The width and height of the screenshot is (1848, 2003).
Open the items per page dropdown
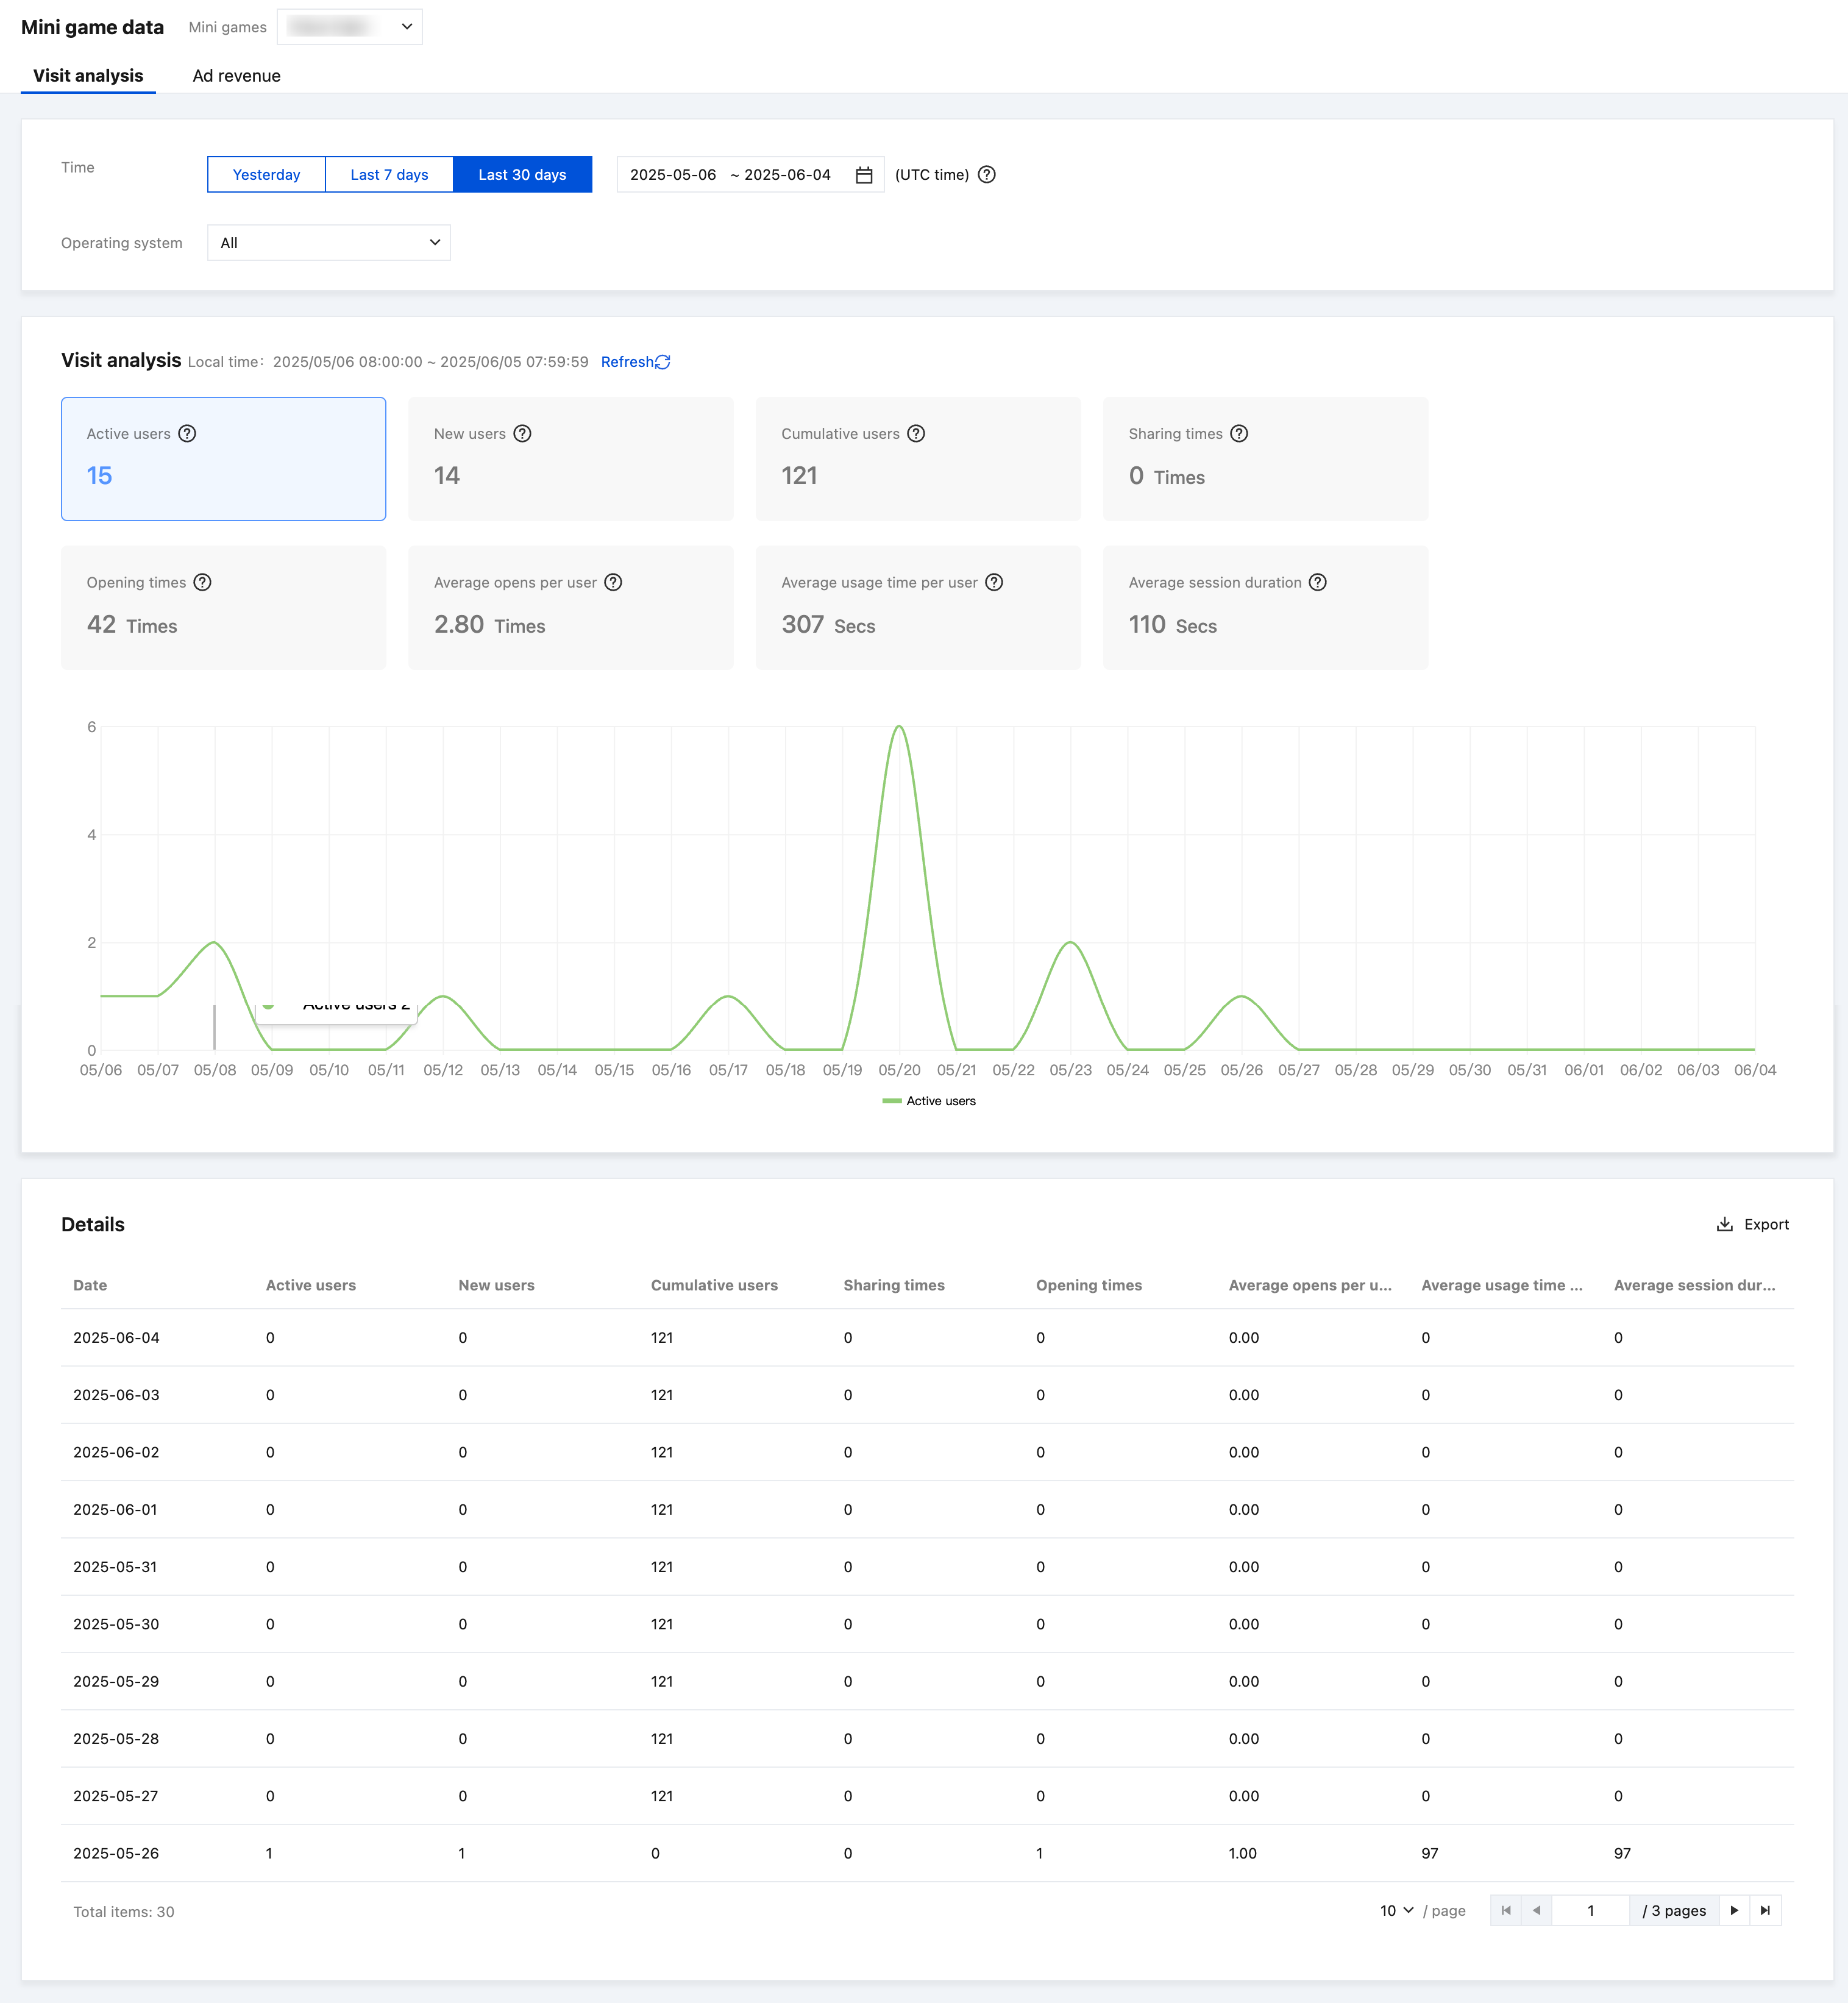[1396, 1911]
